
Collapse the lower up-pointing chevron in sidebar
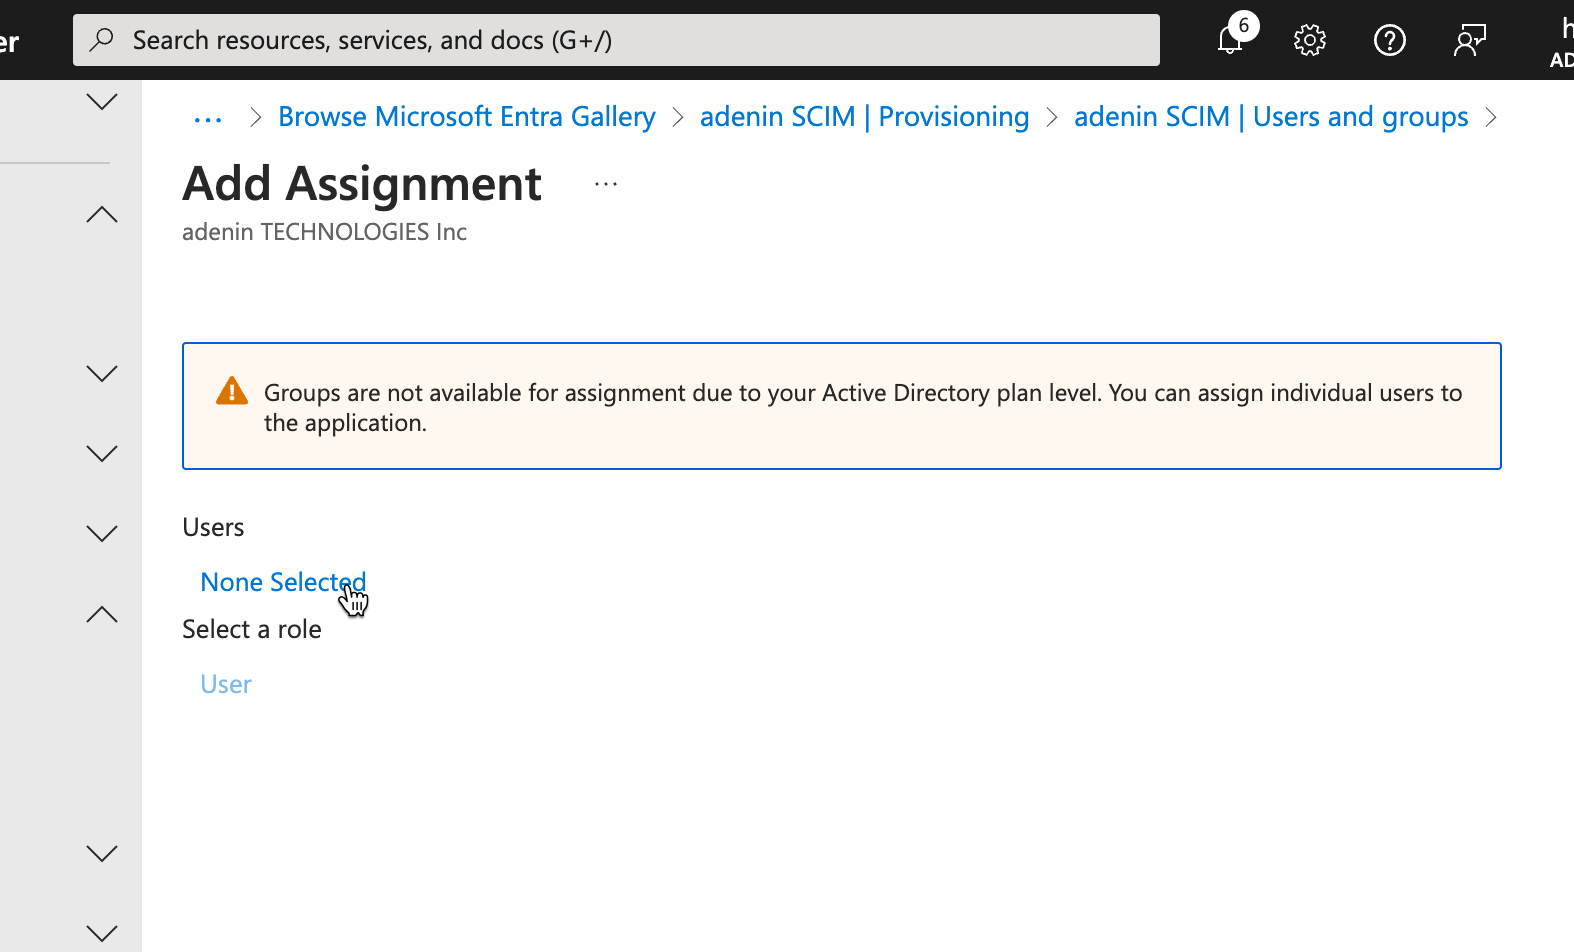tap(102, 614)
